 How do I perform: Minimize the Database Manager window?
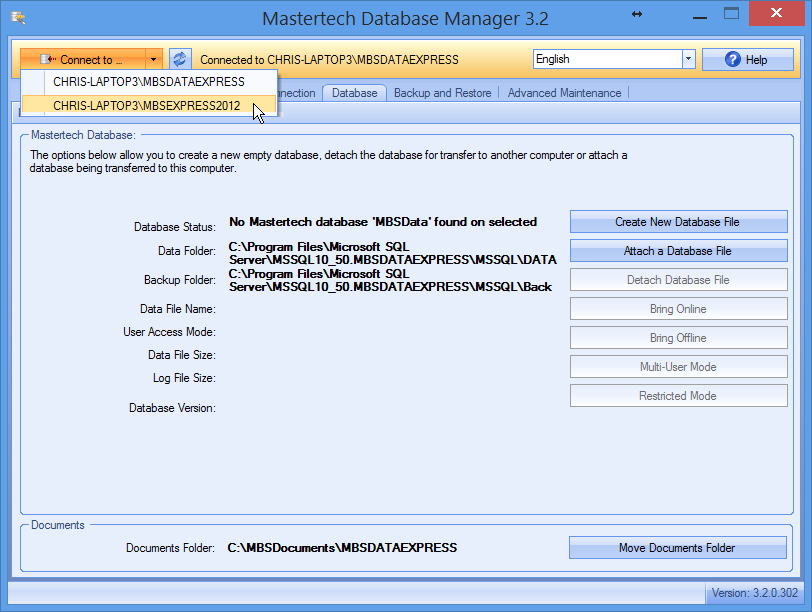coord(700,17)
